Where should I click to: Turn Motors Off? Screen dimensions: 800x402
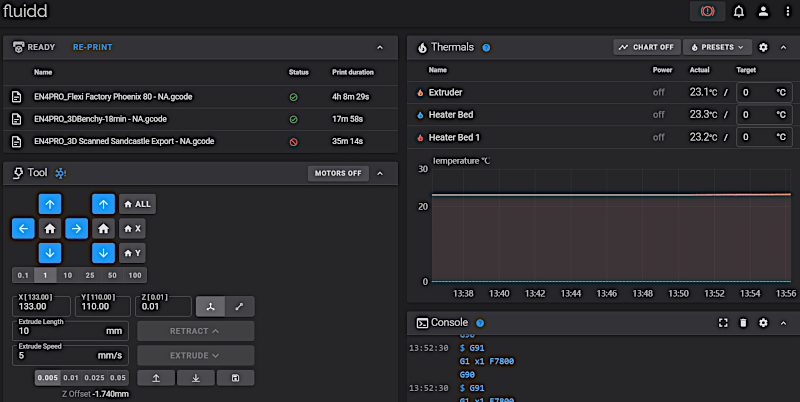338,173
